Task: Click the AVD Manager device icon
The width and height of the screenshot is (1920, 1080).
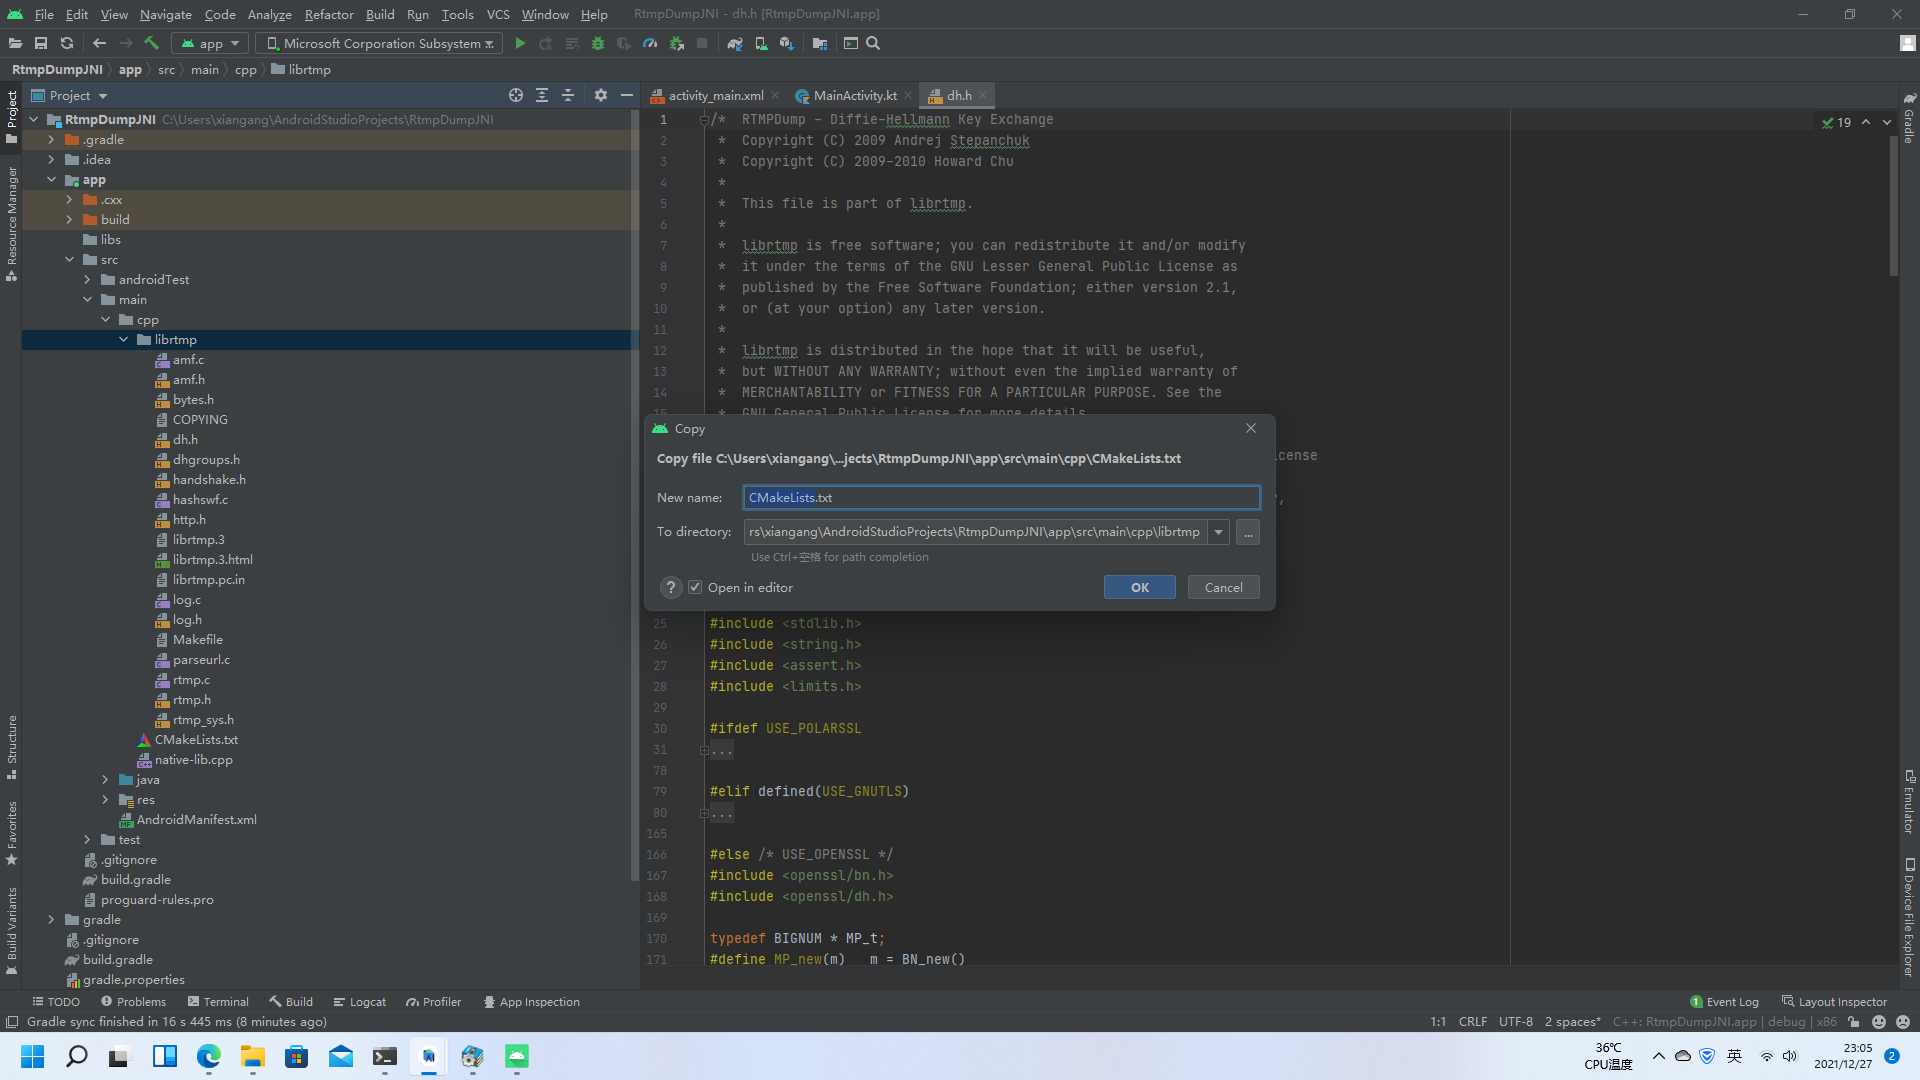Action: coord(761,44)
